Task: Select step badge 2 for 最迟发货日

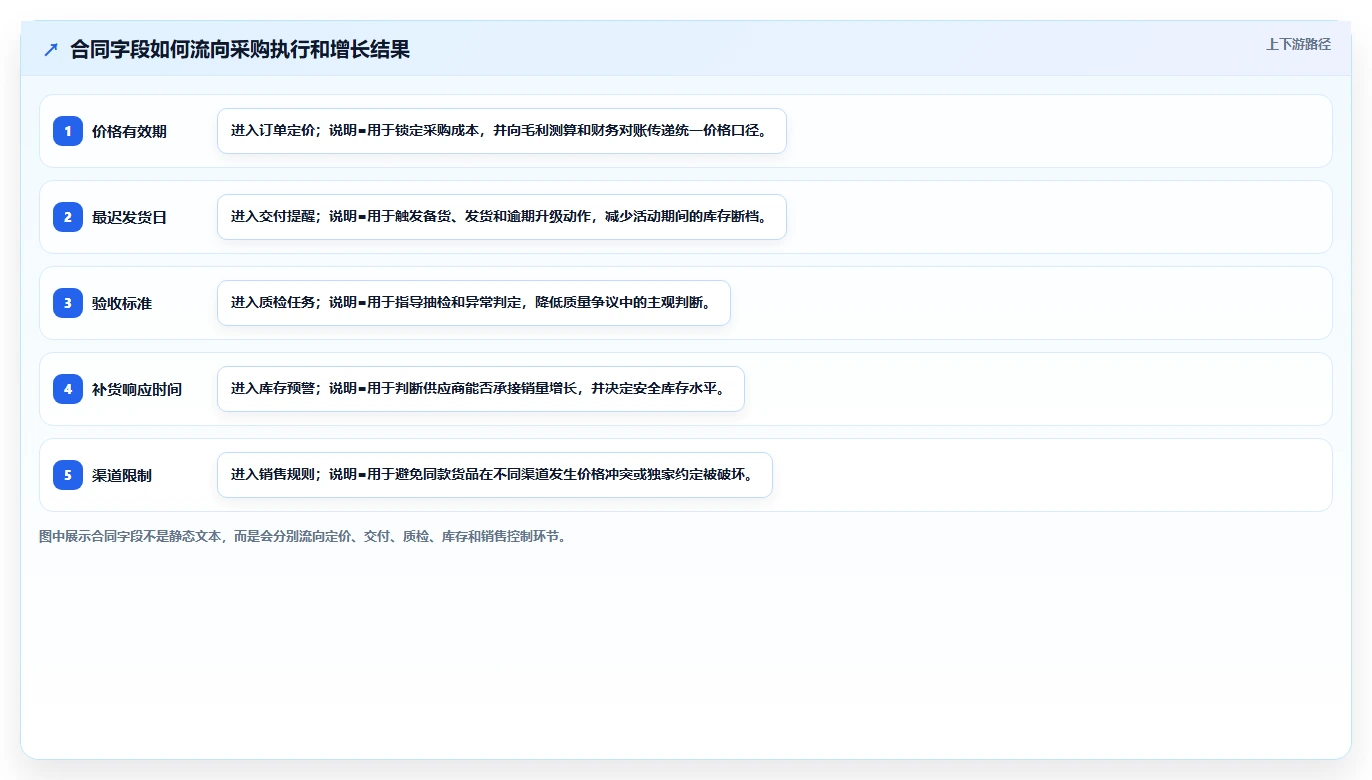Action: point(68,217)
